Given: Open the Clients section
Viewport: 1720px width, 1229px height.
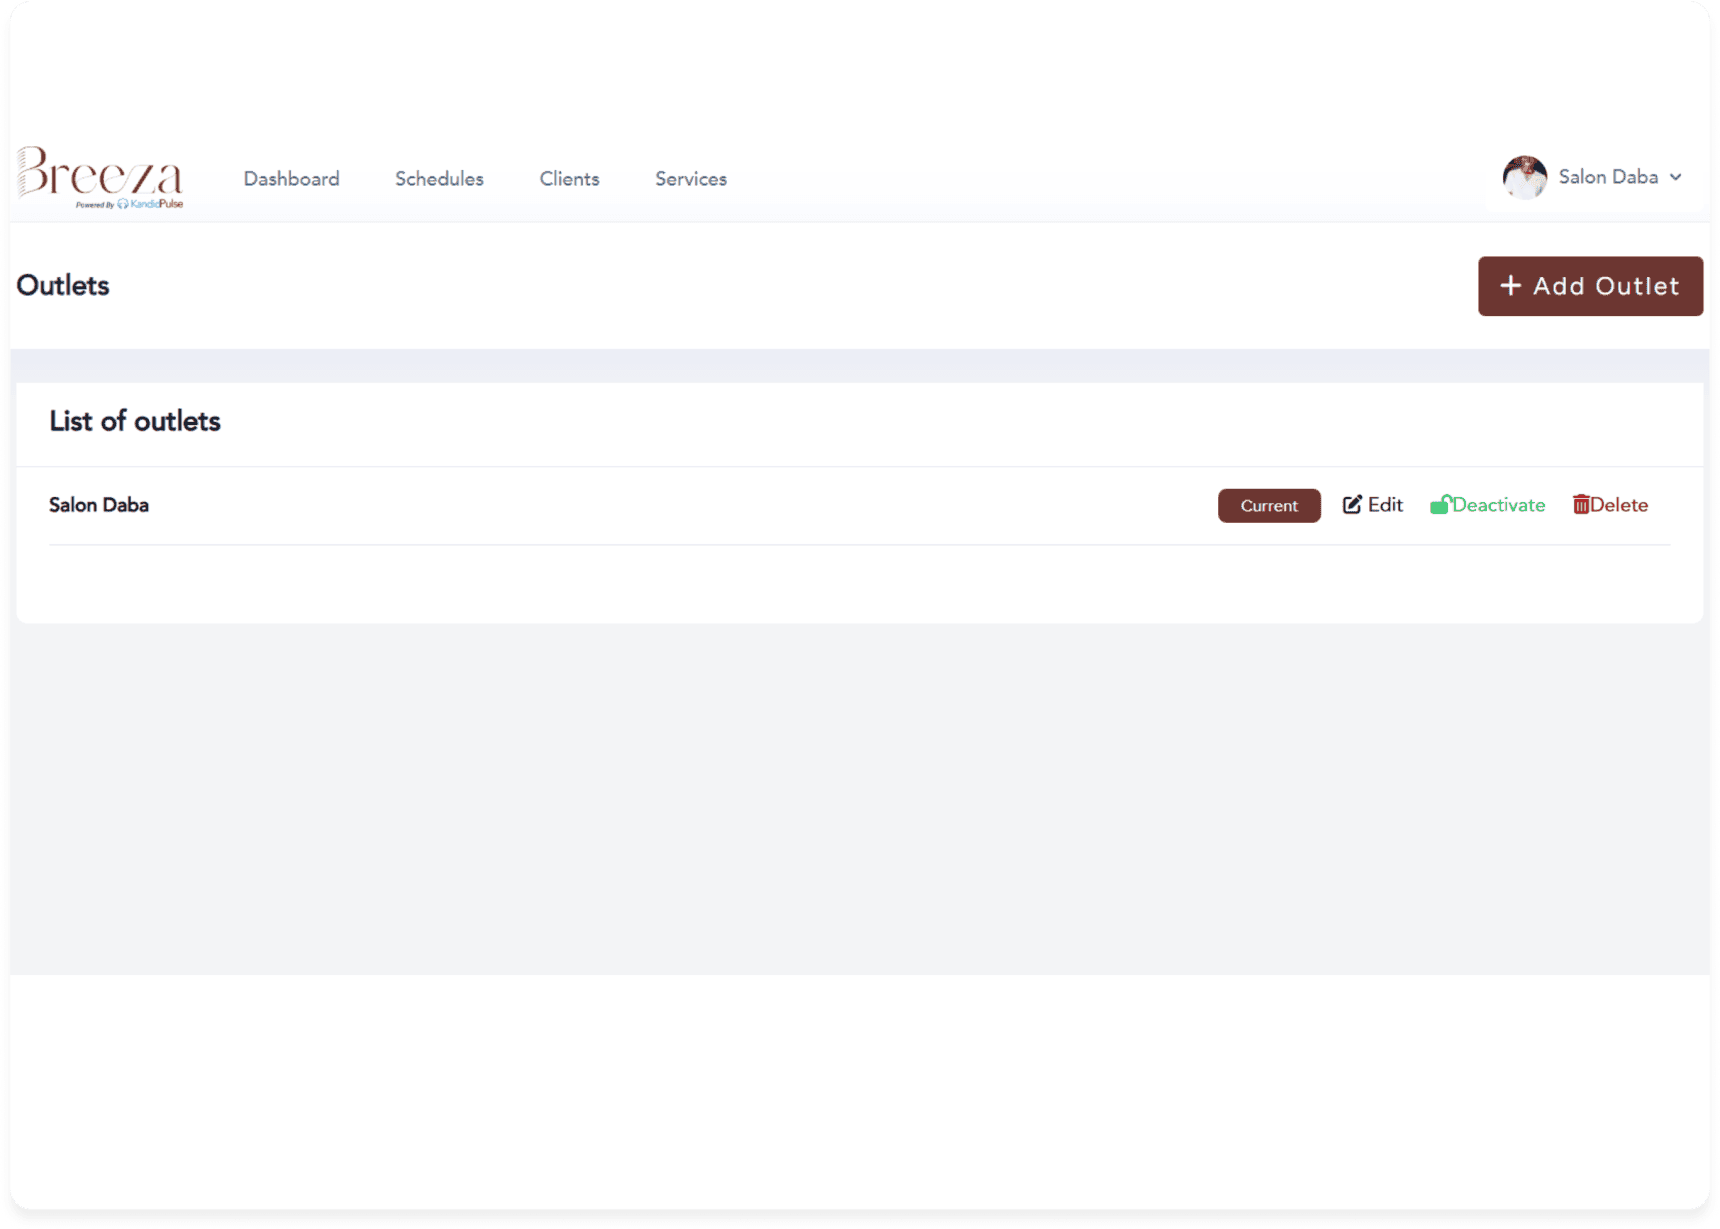Looking at the screenshot, I should pyautogui.click(x=569, y=179).
